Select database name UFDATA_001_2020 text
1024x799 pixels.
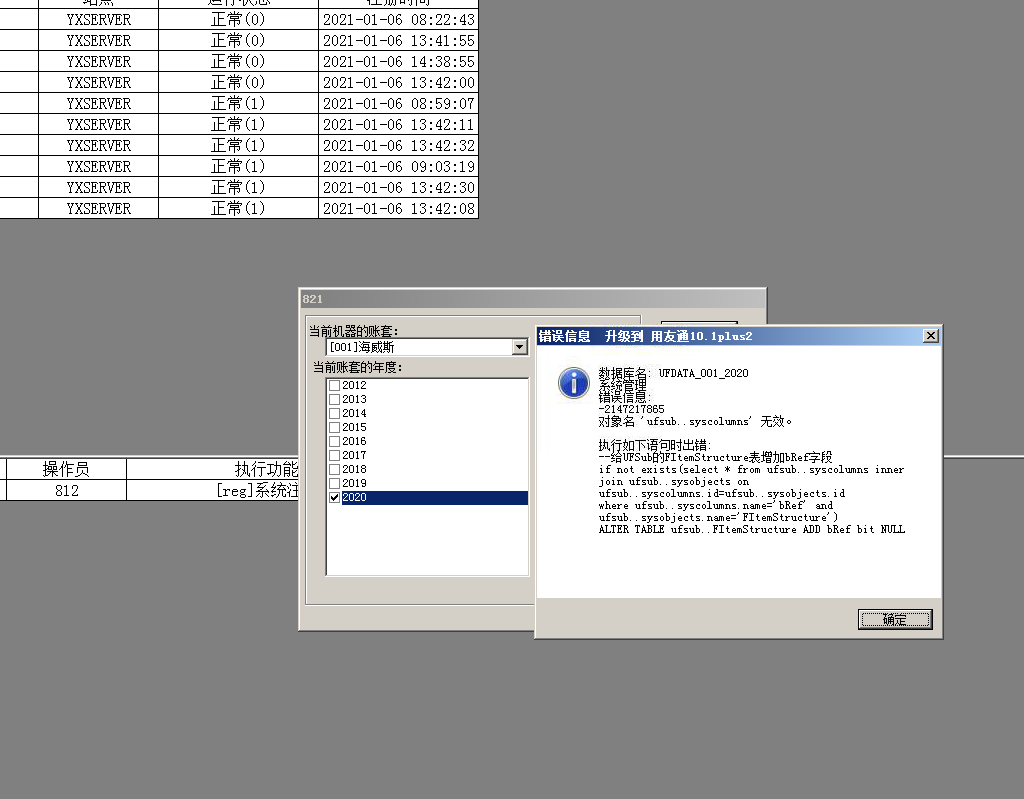(703, 373)
